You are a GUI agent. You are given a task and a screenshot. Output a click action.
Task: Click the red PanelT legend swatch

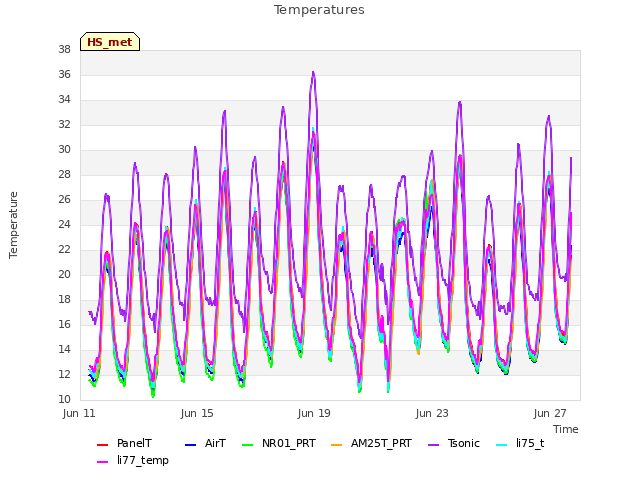pos(102,444)
